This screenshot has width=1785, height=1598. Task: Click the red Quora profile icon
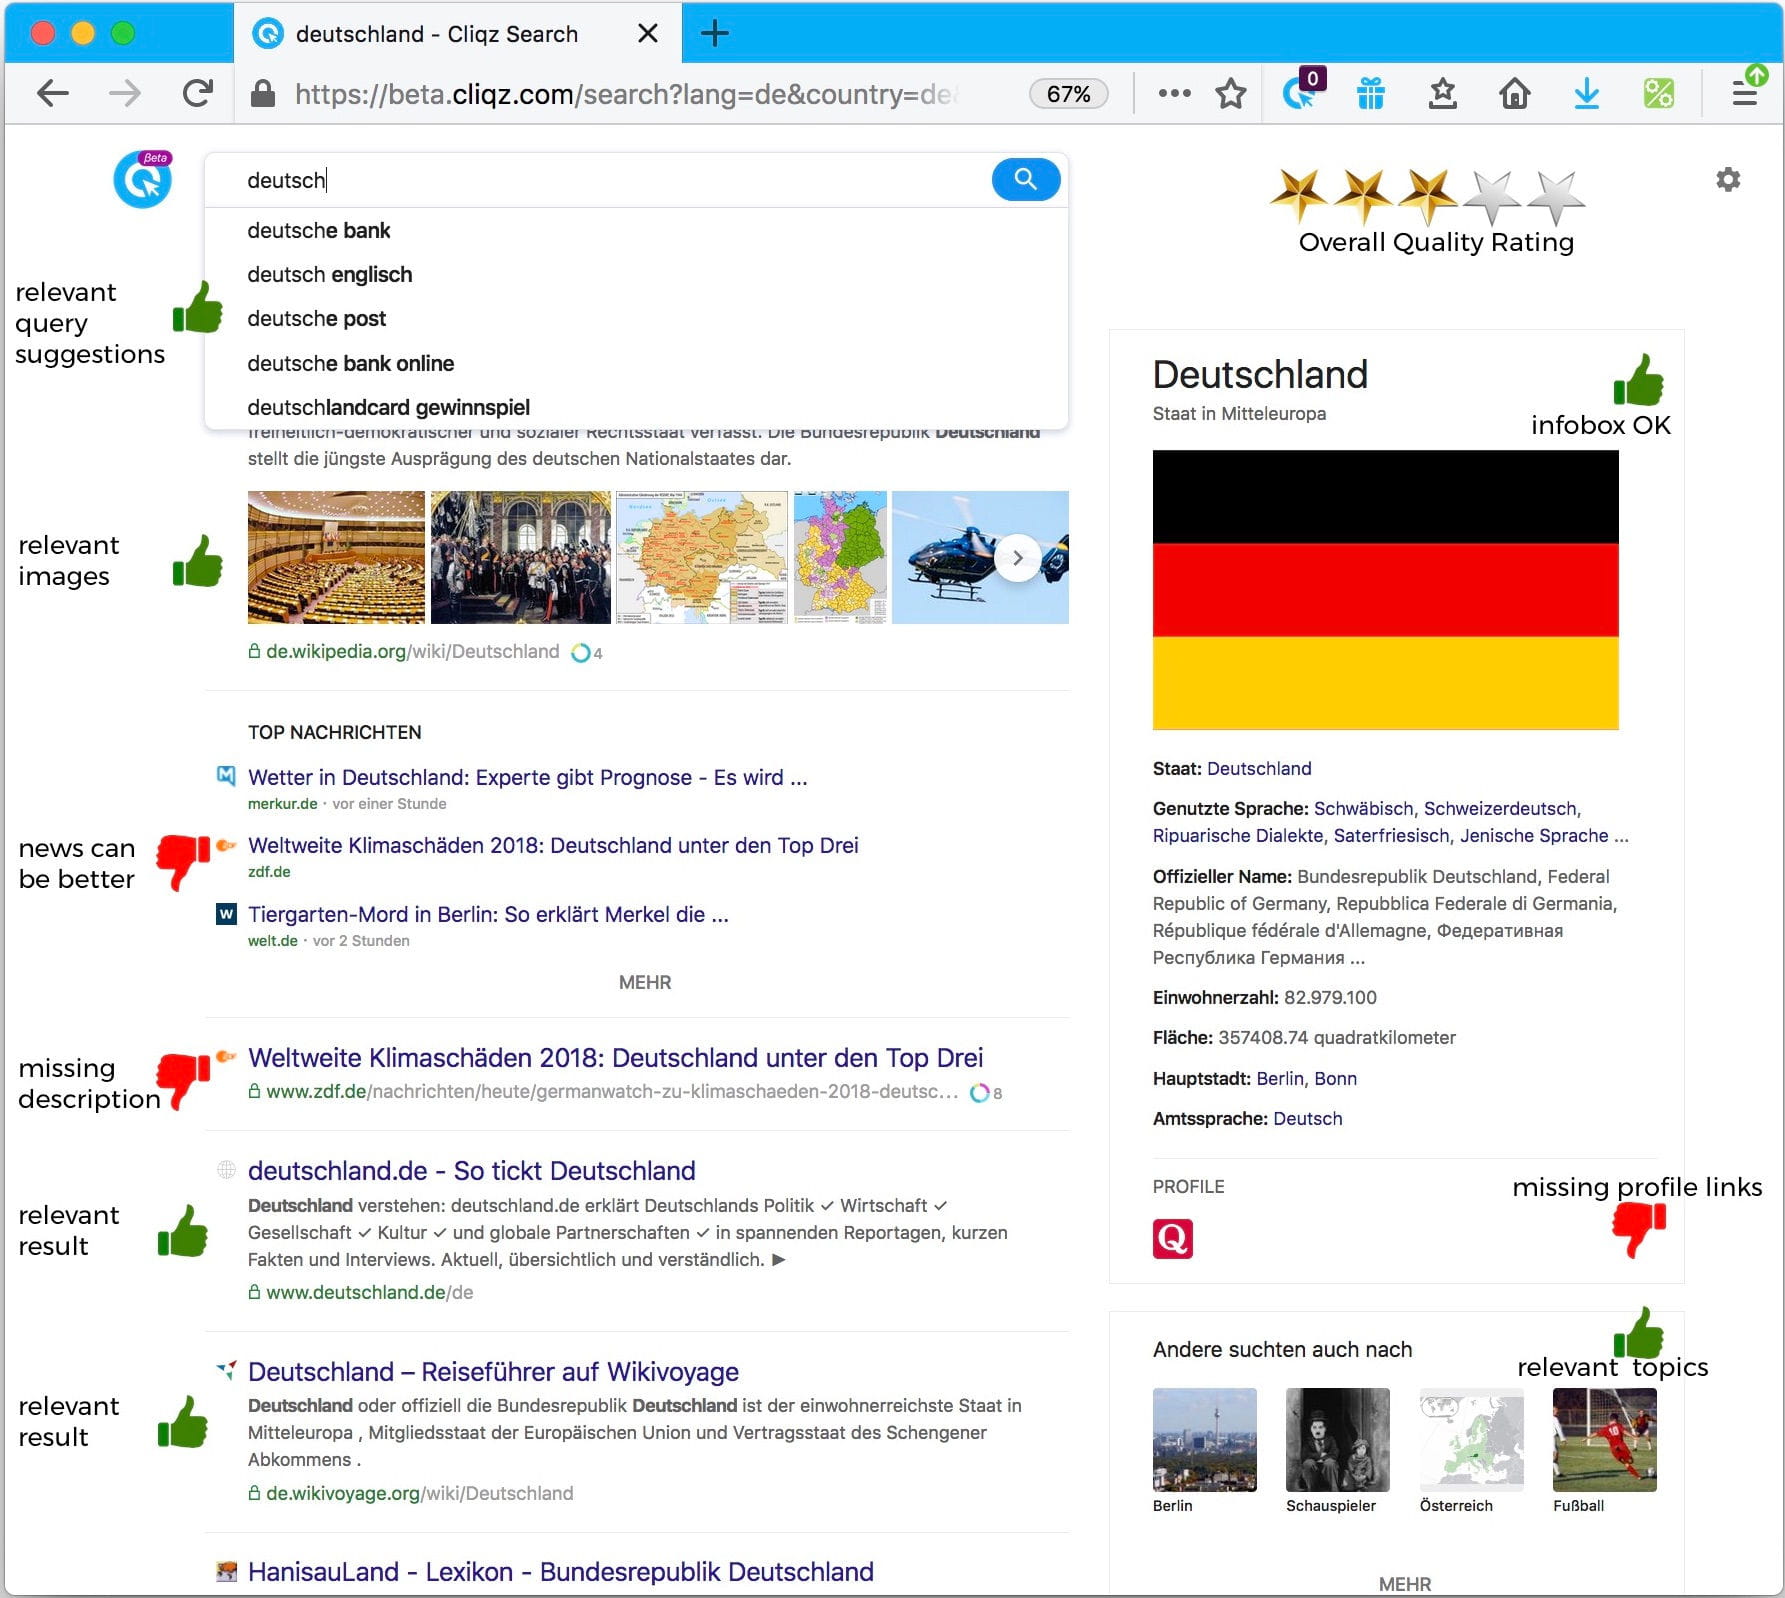(1173, 1239)
